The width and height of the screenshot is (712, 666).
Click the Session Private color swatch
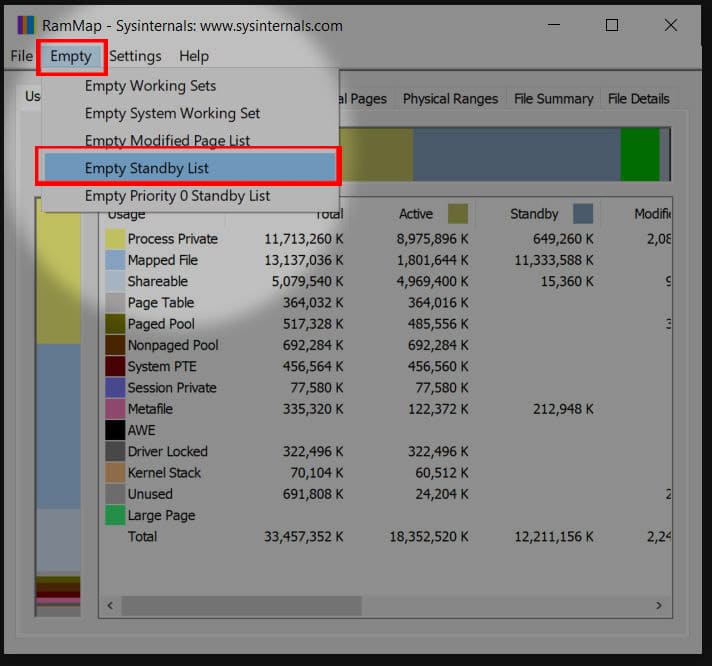point(115,388)
